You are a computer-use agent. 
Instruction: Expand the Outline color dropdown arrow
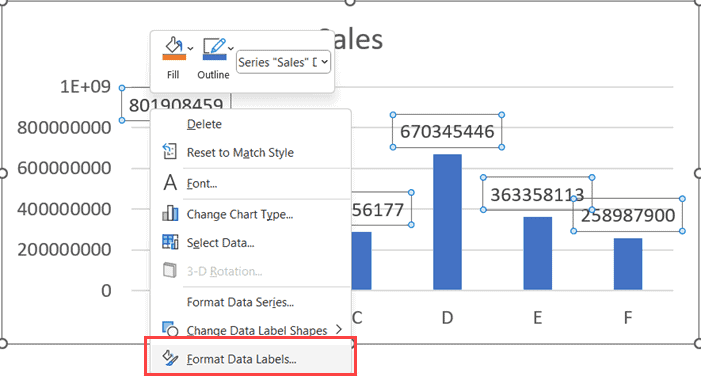[x=231, y=48]
